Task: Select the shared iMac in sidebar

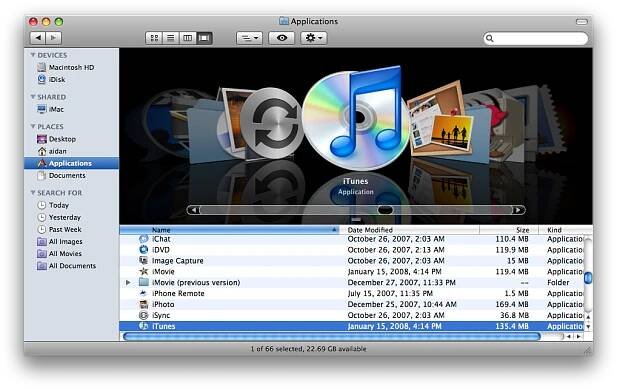Action: (71, 109)
